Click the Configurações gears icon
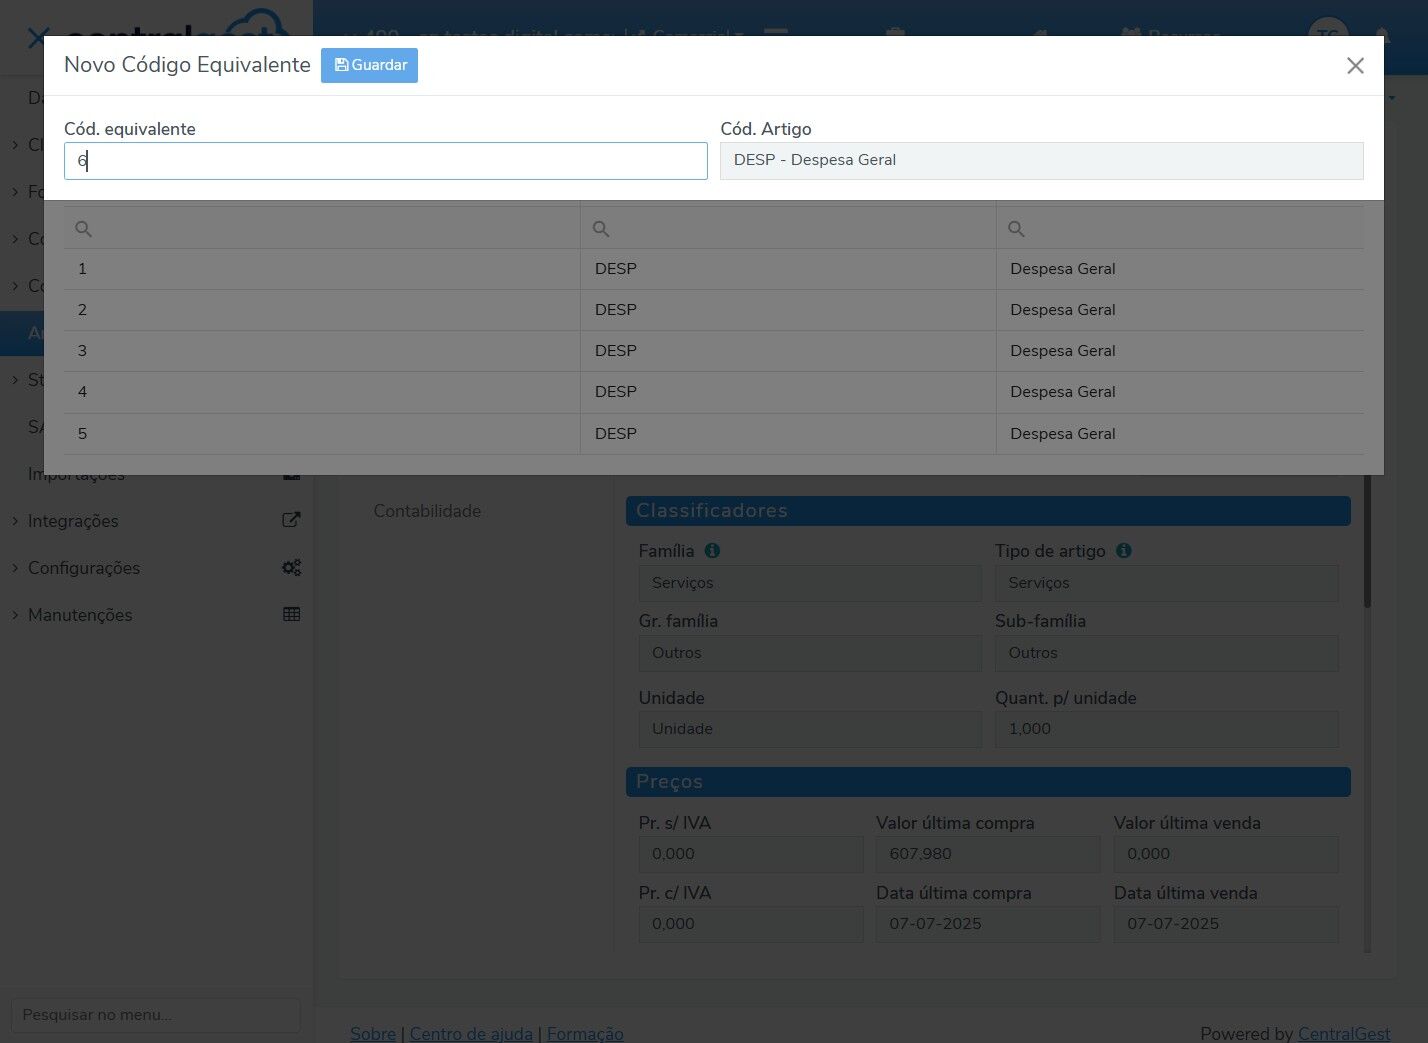1428x1043 pixels. click(x=291, y=567)
